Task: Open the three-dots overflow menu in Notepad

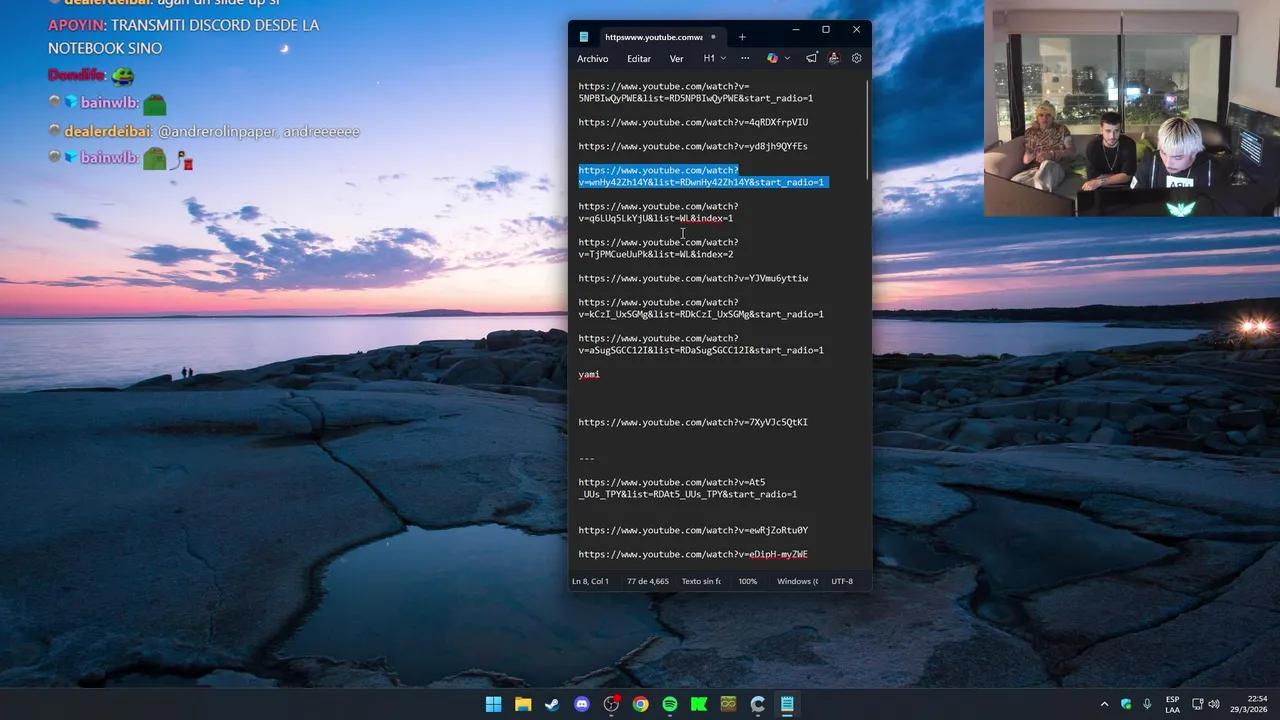Action: [x=745, y=58]
